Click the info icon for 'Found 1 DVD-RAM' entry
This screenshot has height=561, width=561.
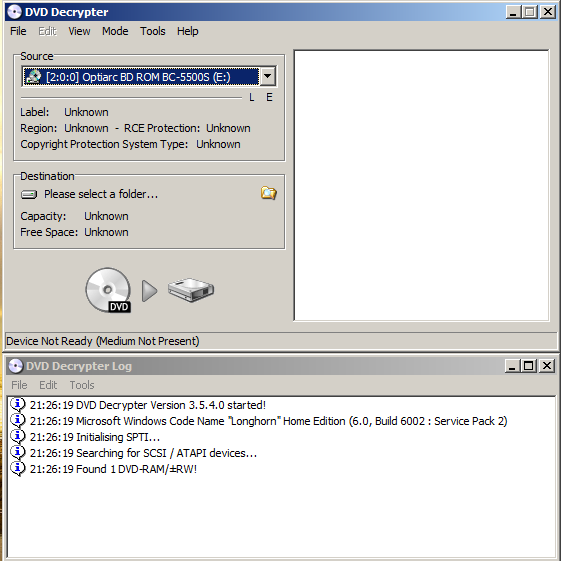(18, 469)
